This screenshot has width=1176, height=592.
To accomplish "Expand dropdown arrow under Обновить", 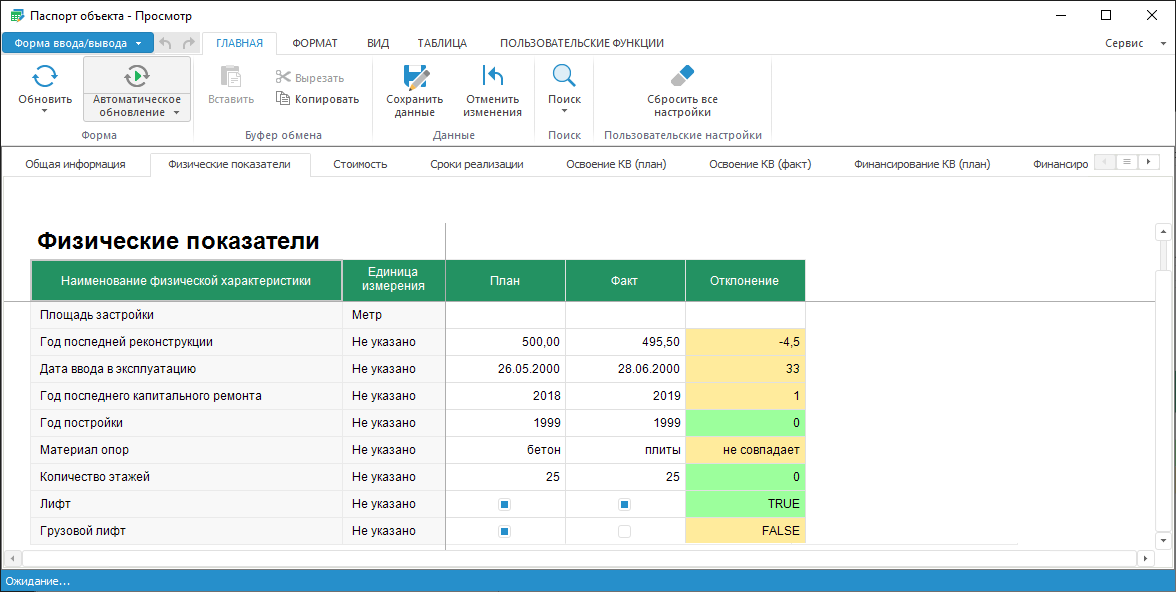I will tap(45, 111).
